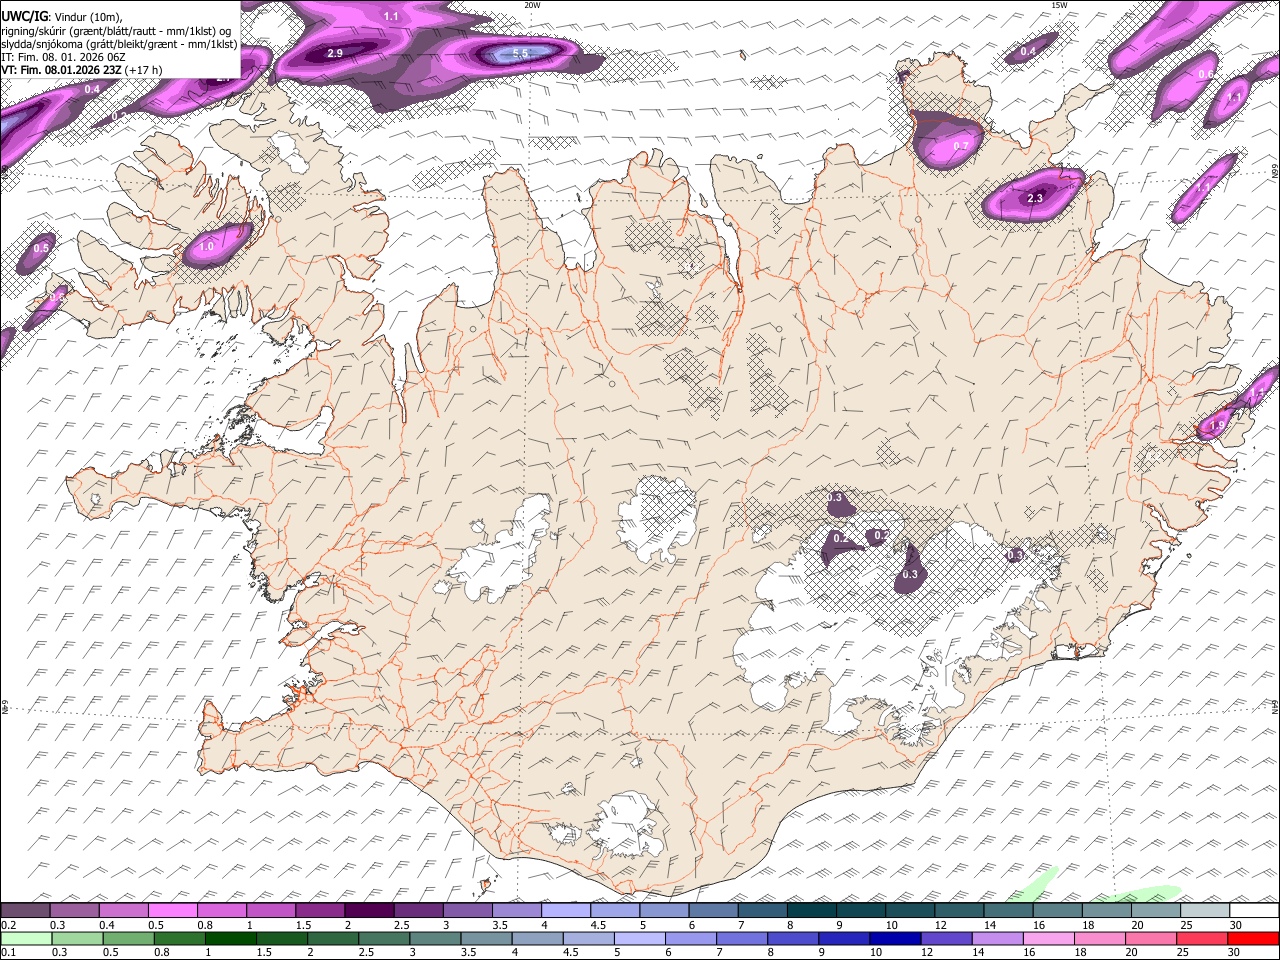
Task: Click the palest green 0.1 rain legend swatch
Action: pyautogui.click(x=25, y=938)
